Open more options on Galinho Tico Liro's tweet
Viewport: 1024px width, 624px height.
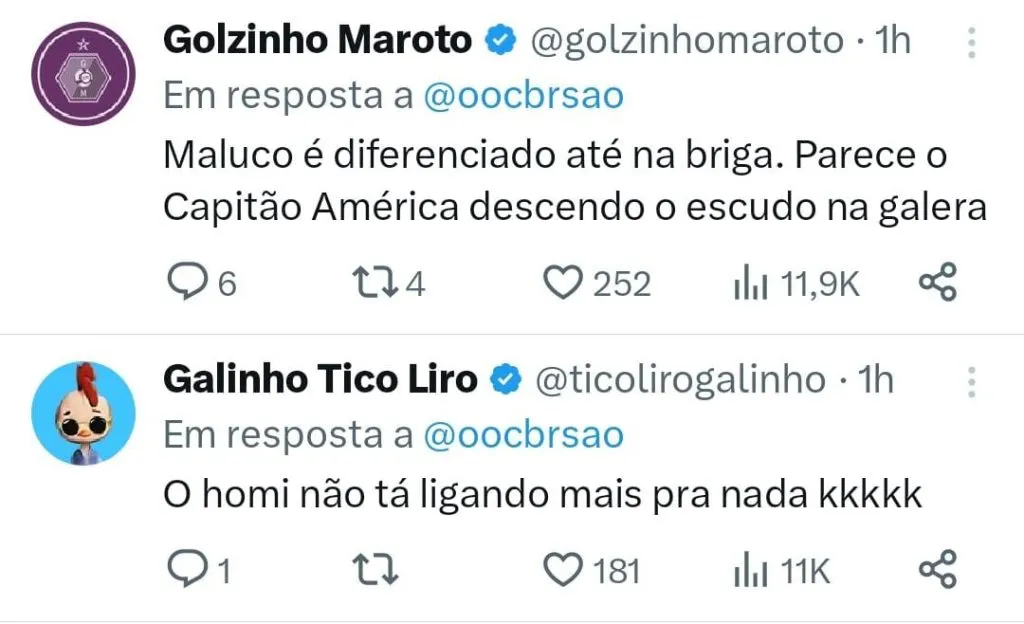(x=970, y=380)
